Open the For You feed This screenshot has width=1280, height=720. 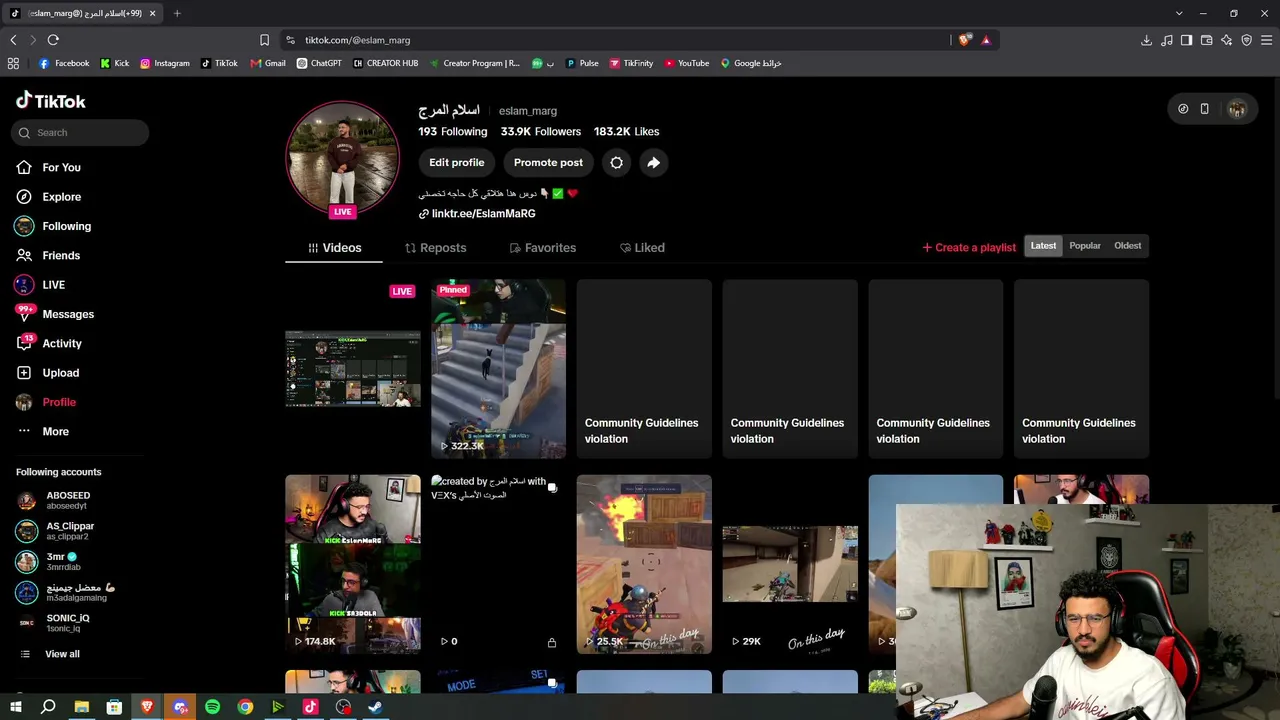(61, 167)
